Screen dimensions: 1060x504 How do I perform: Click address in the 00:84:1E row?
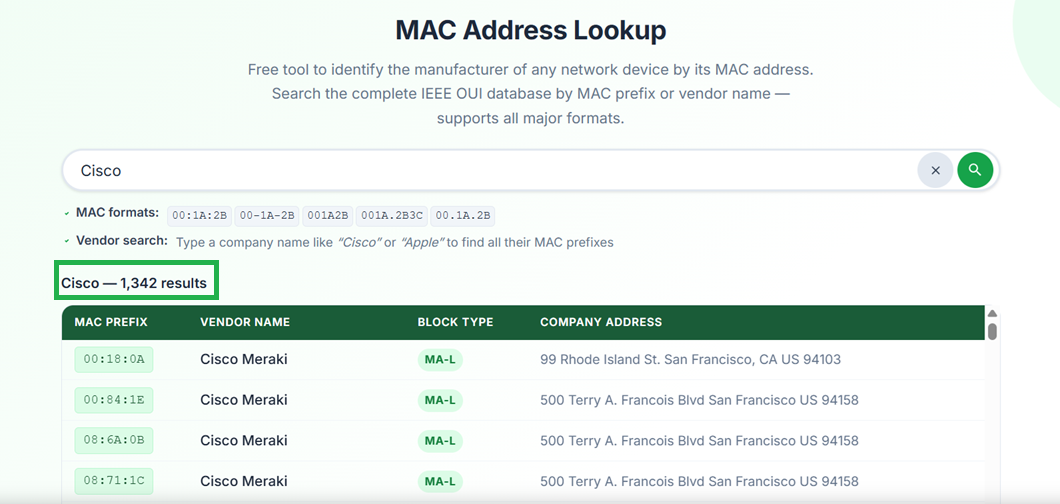click(699, 400)
